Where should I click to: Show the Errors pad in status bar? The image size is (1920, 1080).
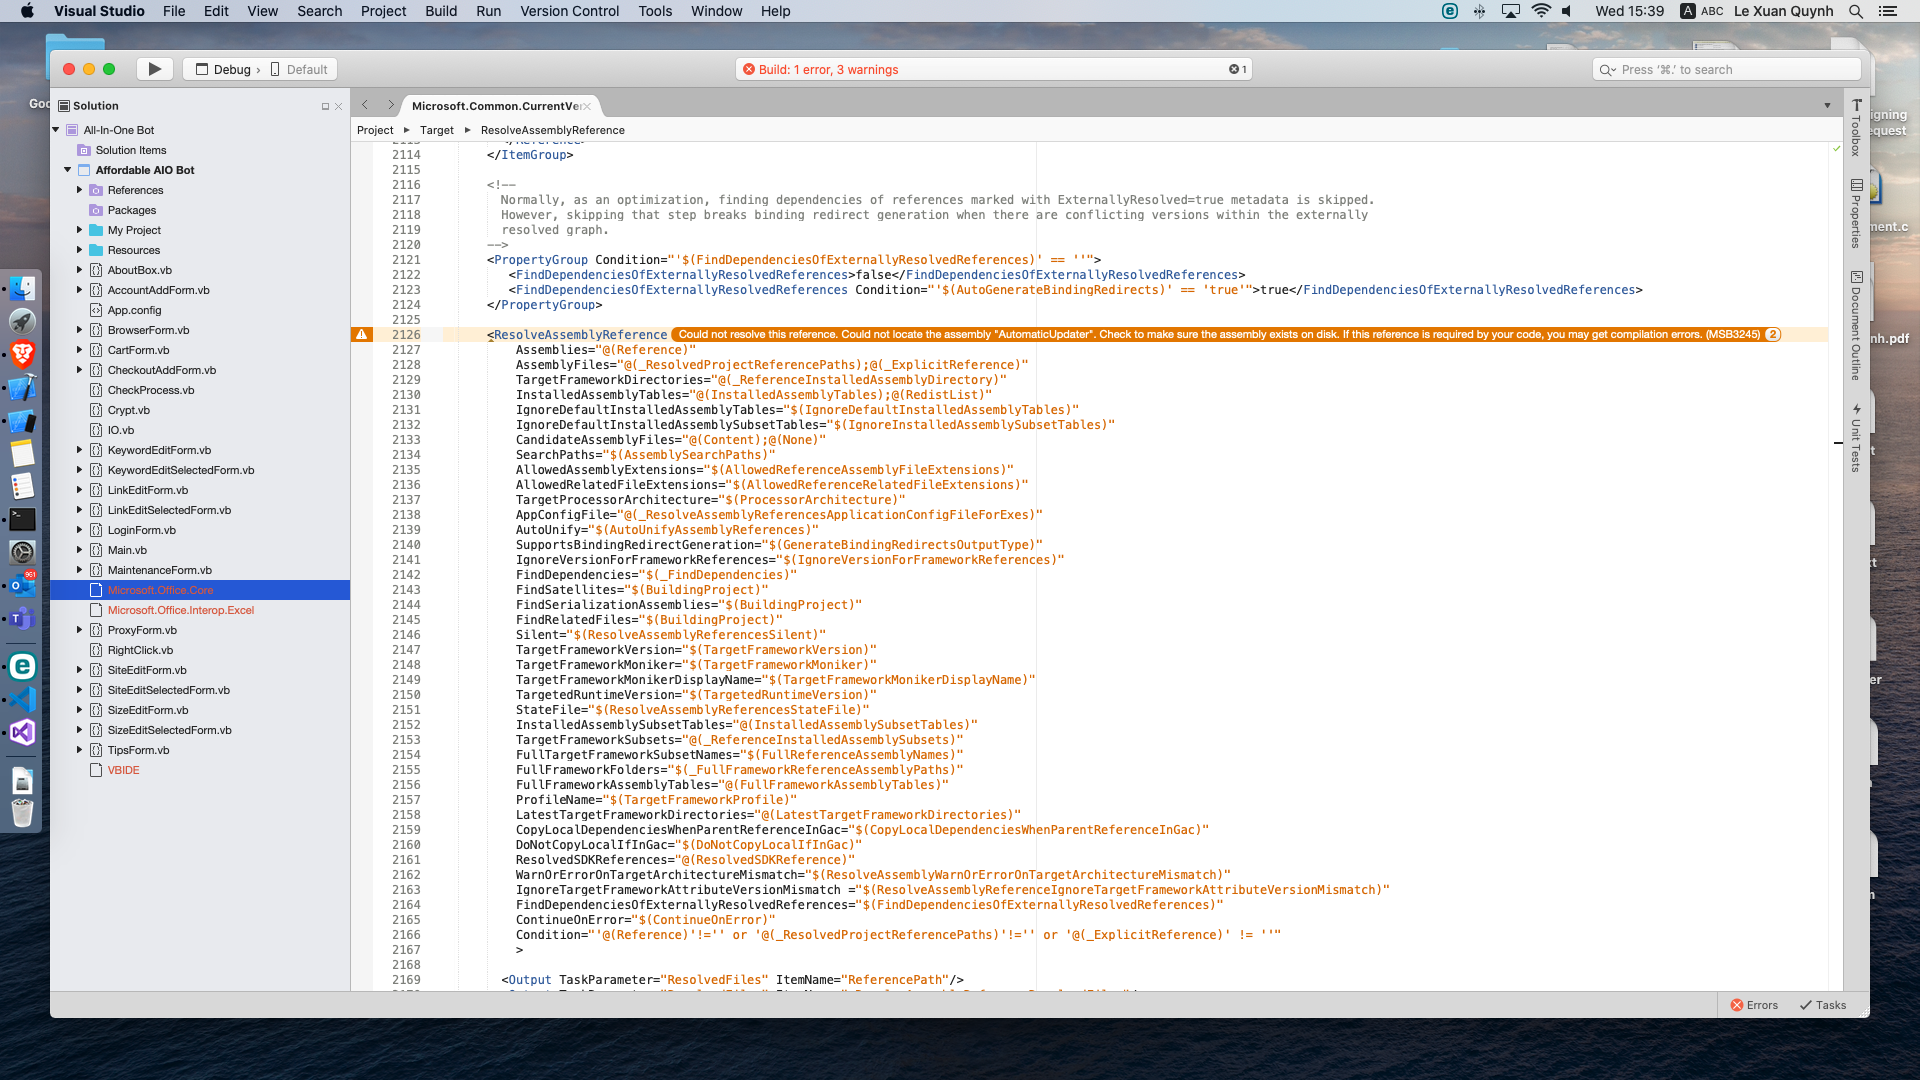tap(1754, 1005)
